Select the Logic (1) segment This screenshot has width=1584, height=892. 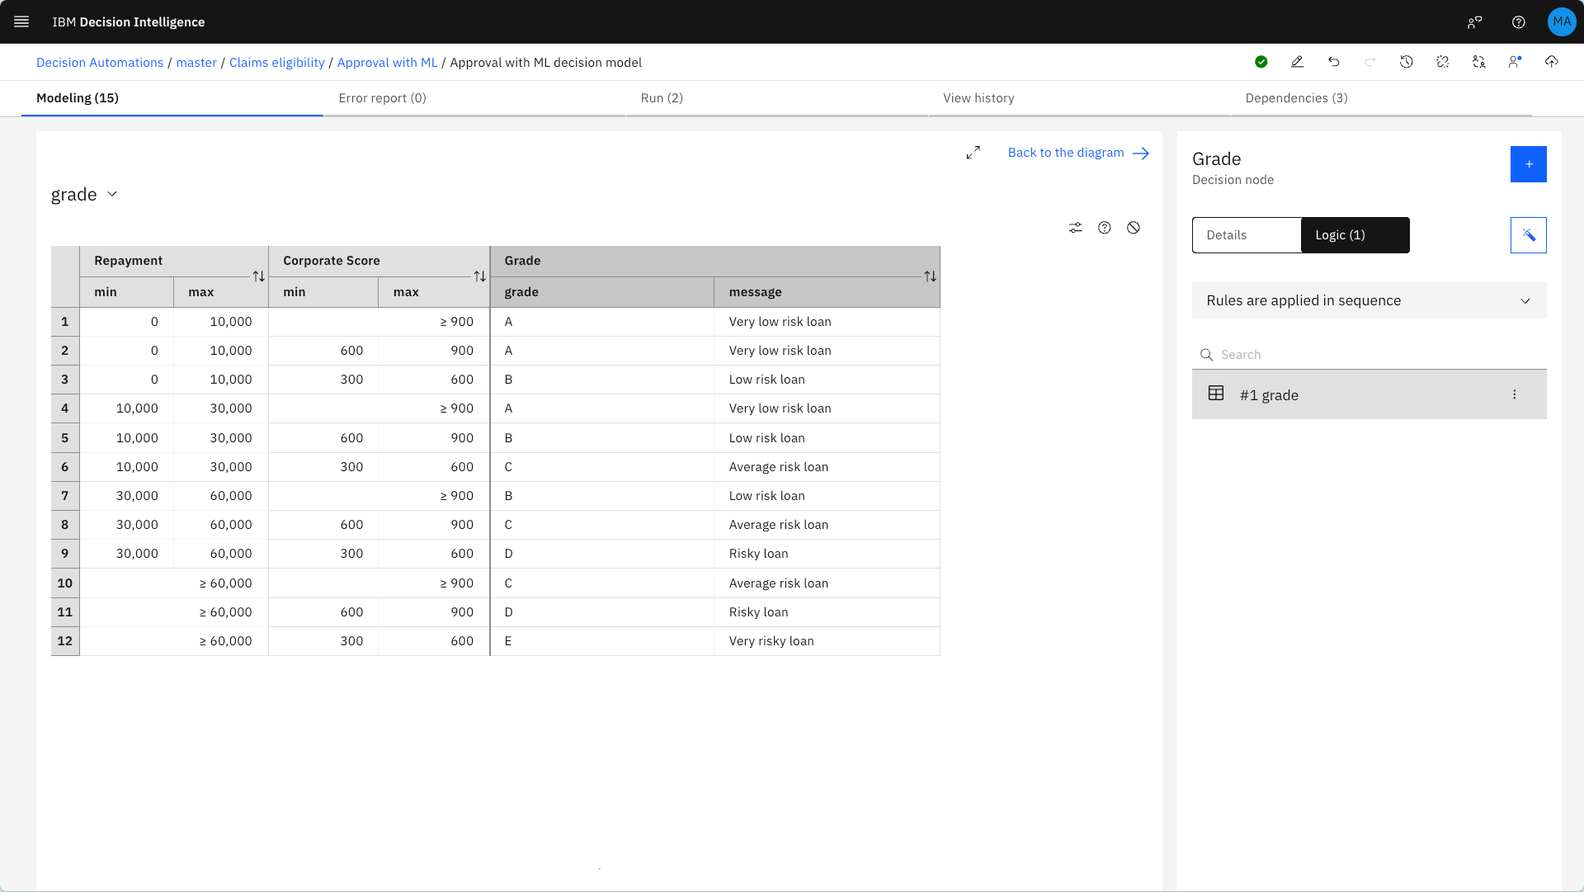1354,235
